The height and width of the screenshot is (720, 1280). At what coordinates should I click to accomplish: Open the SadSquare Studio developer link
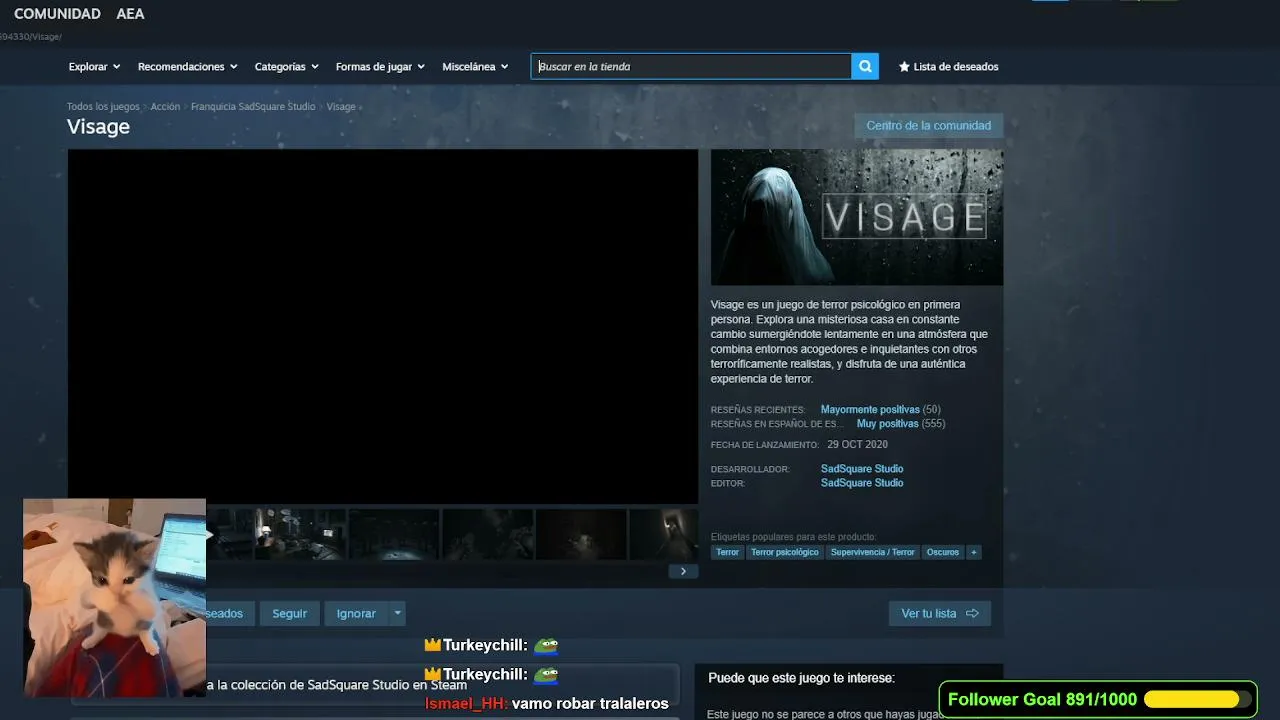[x=862, y=469]
